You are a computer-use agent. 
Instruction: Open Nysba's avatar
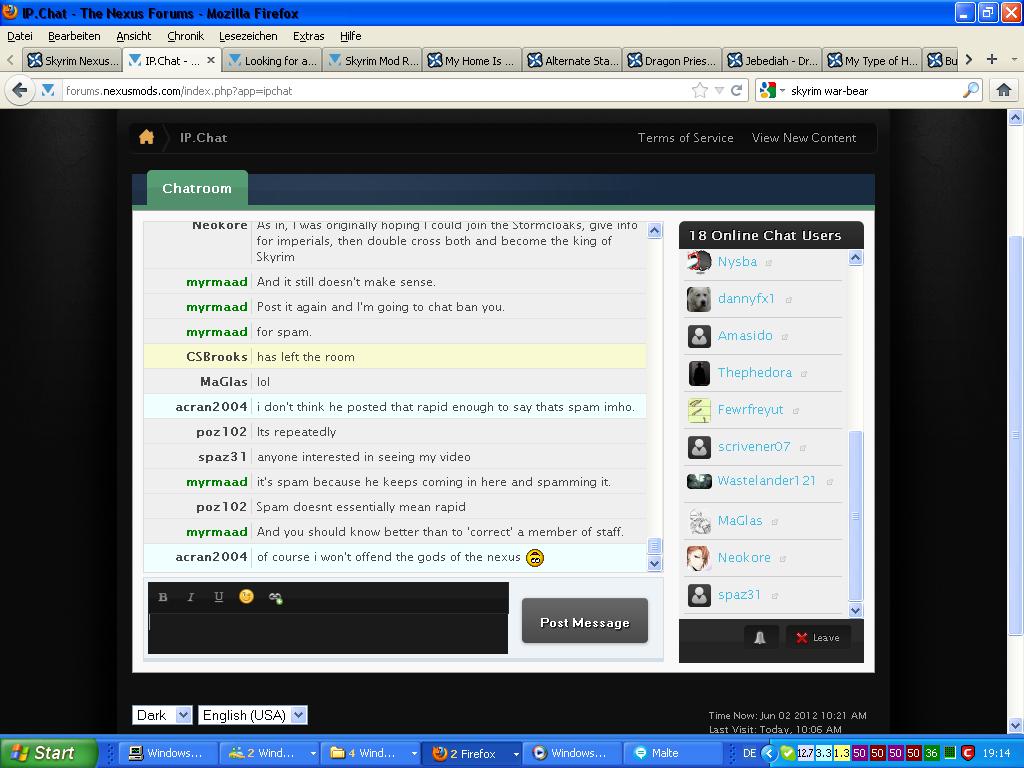(699, 262)
